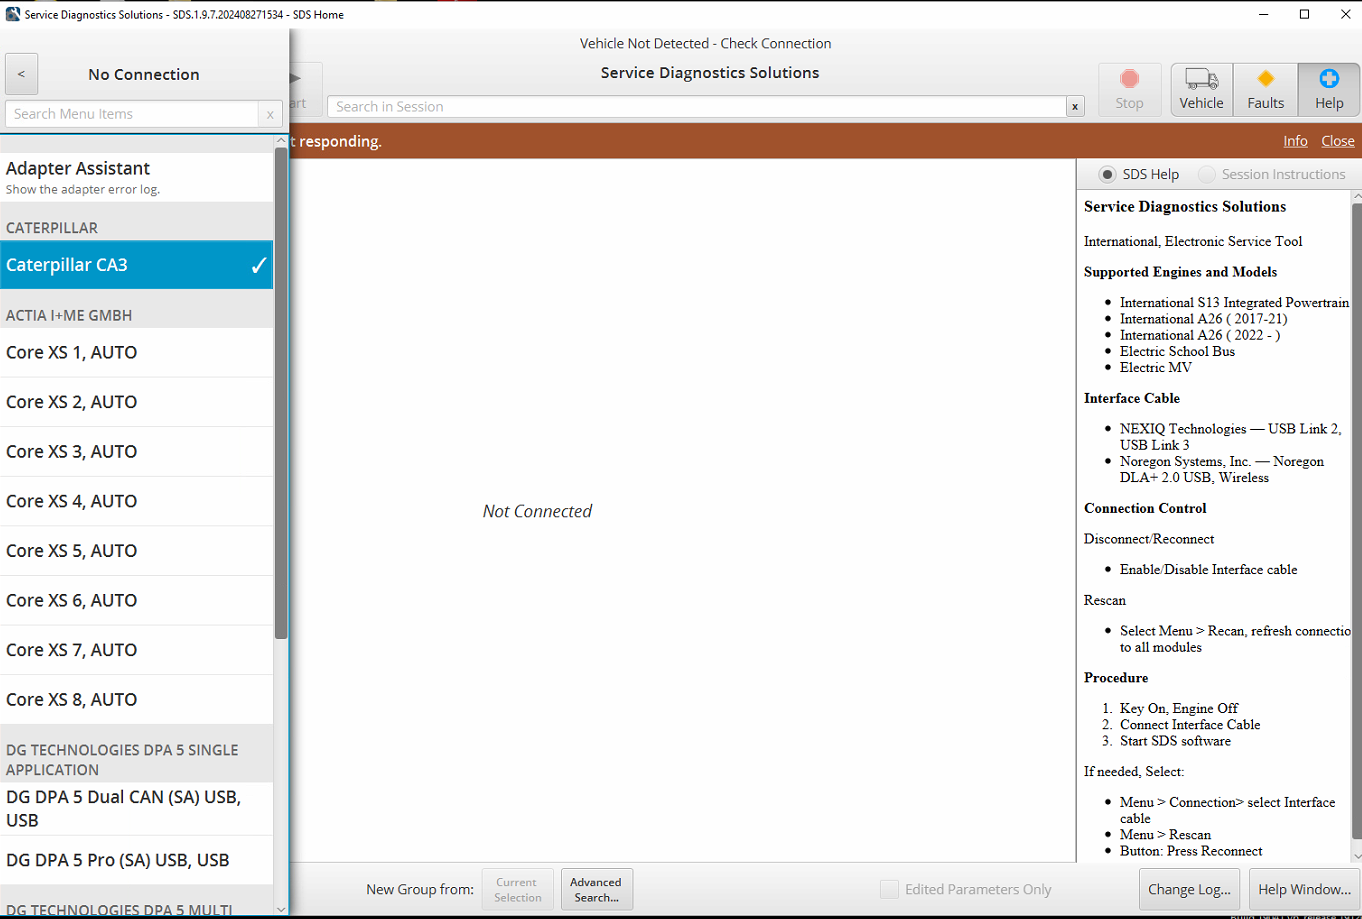Click 'Key On, Engine Off' step
Viewport: 1362px width, 919px height.
click(x=1179, y=708)
